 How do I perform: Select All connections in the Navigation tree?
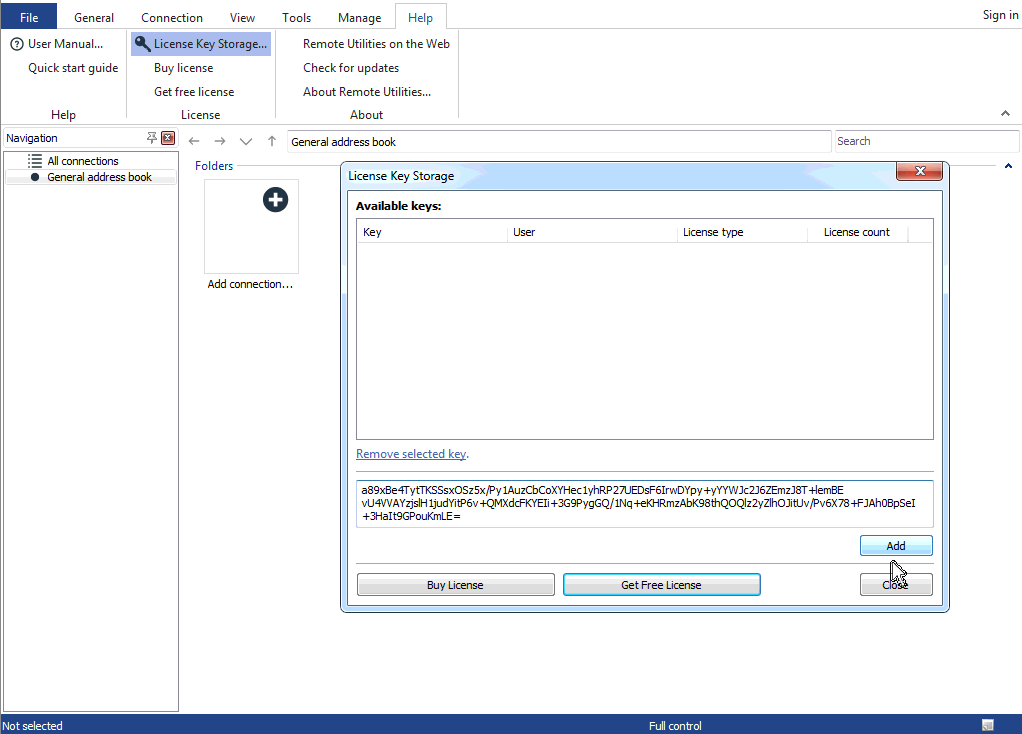click(82, 161)
